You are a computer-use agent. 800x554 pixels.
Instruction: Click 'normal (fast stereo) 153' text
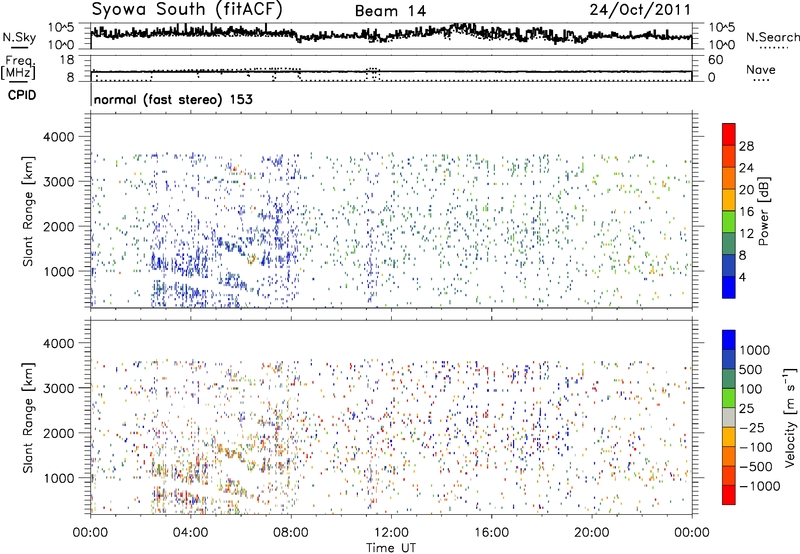pyautogui.click(x=173, y=99)
